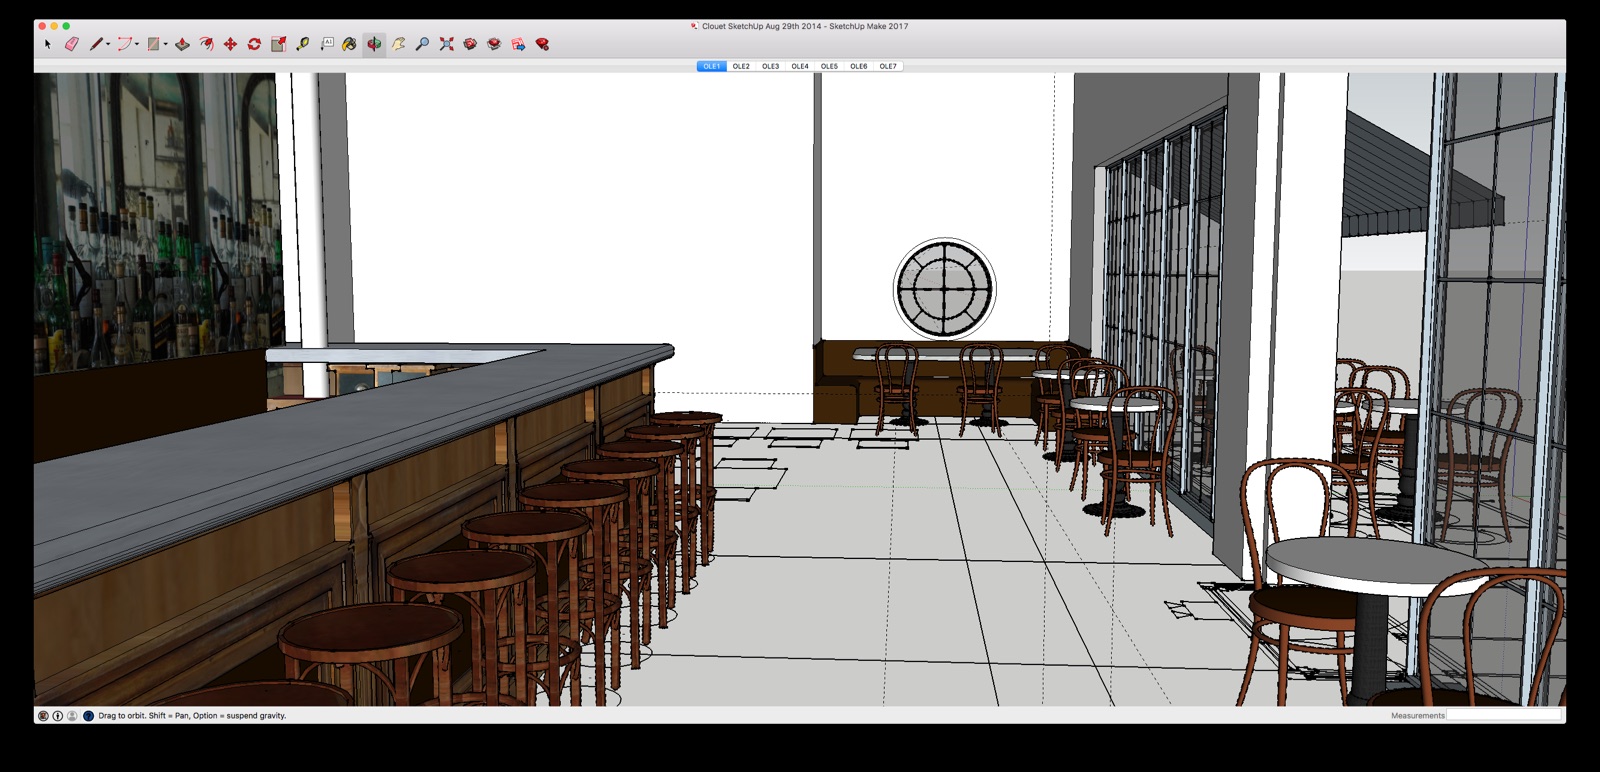Viewport: 1600px width, 772px height.
Task: Switch to the OLE2 scene tab
Action: point(741,66)
